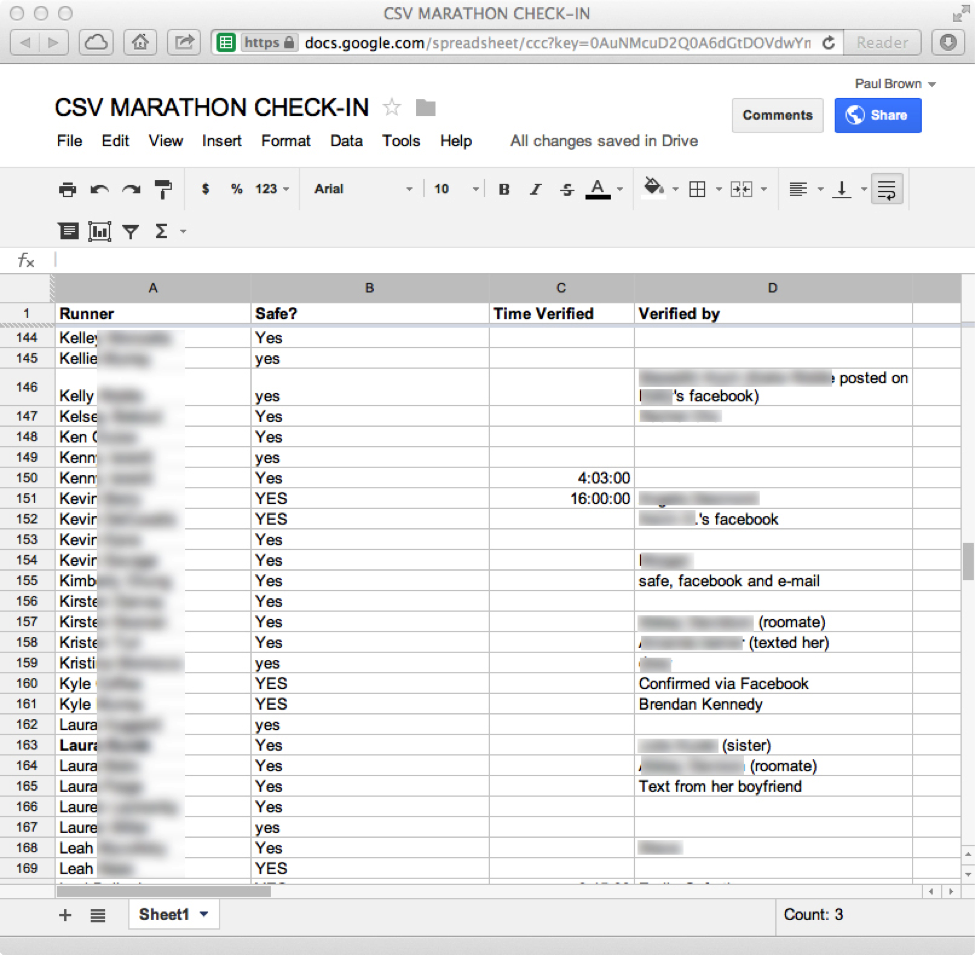Star this spreadsheet
975x955 pixels.
(392, 108)
